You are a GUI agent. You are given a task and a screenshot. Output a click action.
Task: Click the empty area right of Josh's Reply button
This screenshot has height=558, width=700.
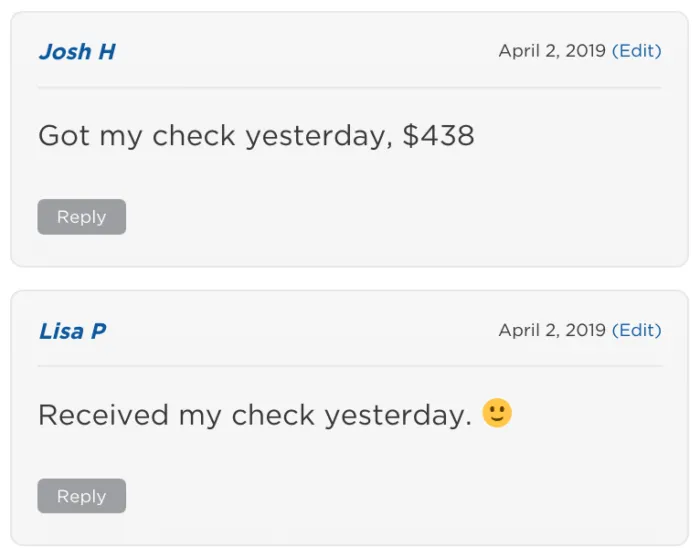400,217
